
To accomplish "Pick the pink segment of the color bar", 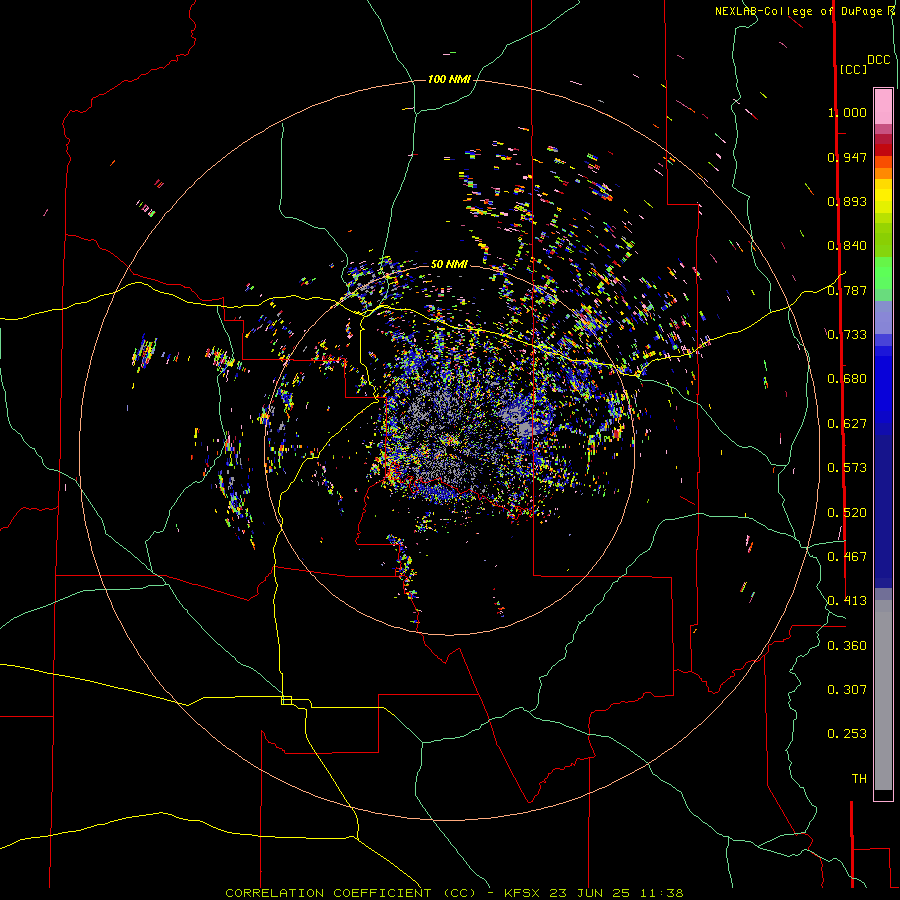I will click(x=883, y=107).
